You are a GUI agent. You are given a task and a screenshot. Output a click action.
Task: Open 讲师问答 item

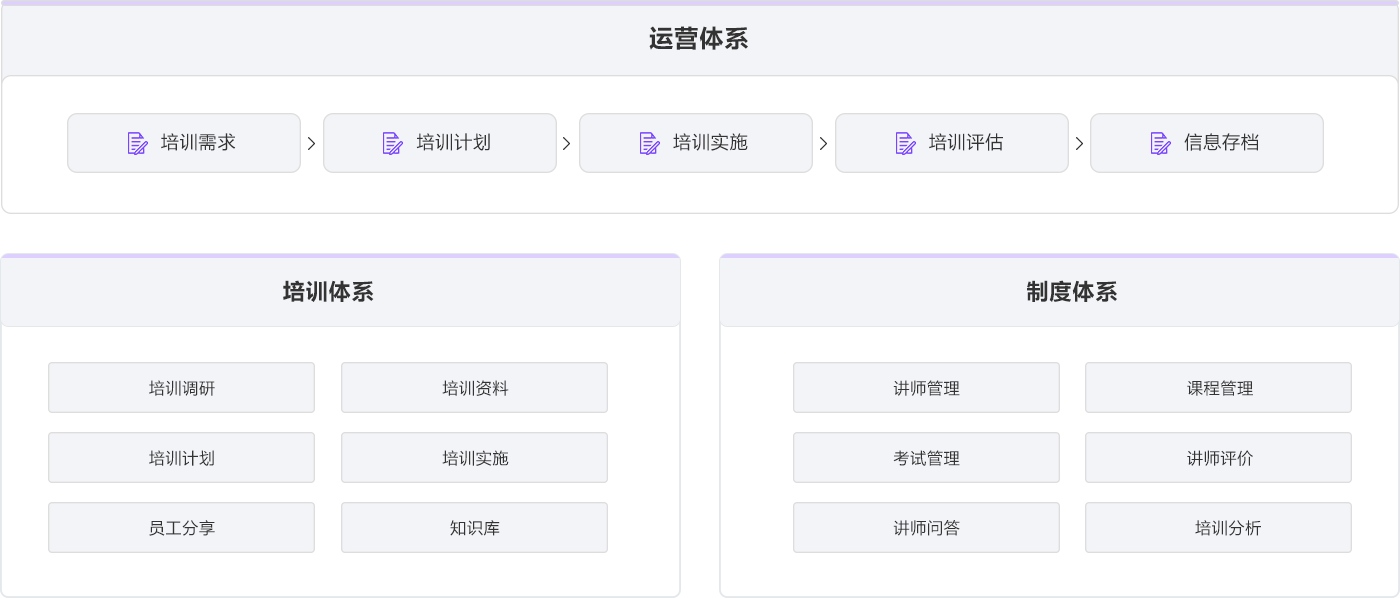(926, 528)
